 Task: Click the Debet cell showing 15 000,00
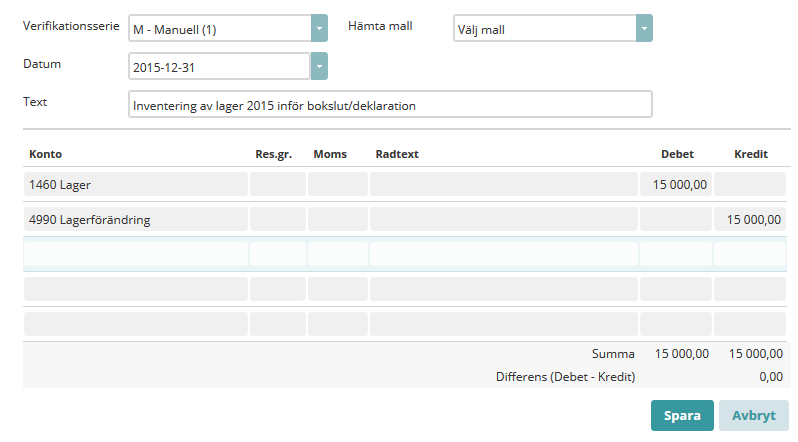[675, 184]
